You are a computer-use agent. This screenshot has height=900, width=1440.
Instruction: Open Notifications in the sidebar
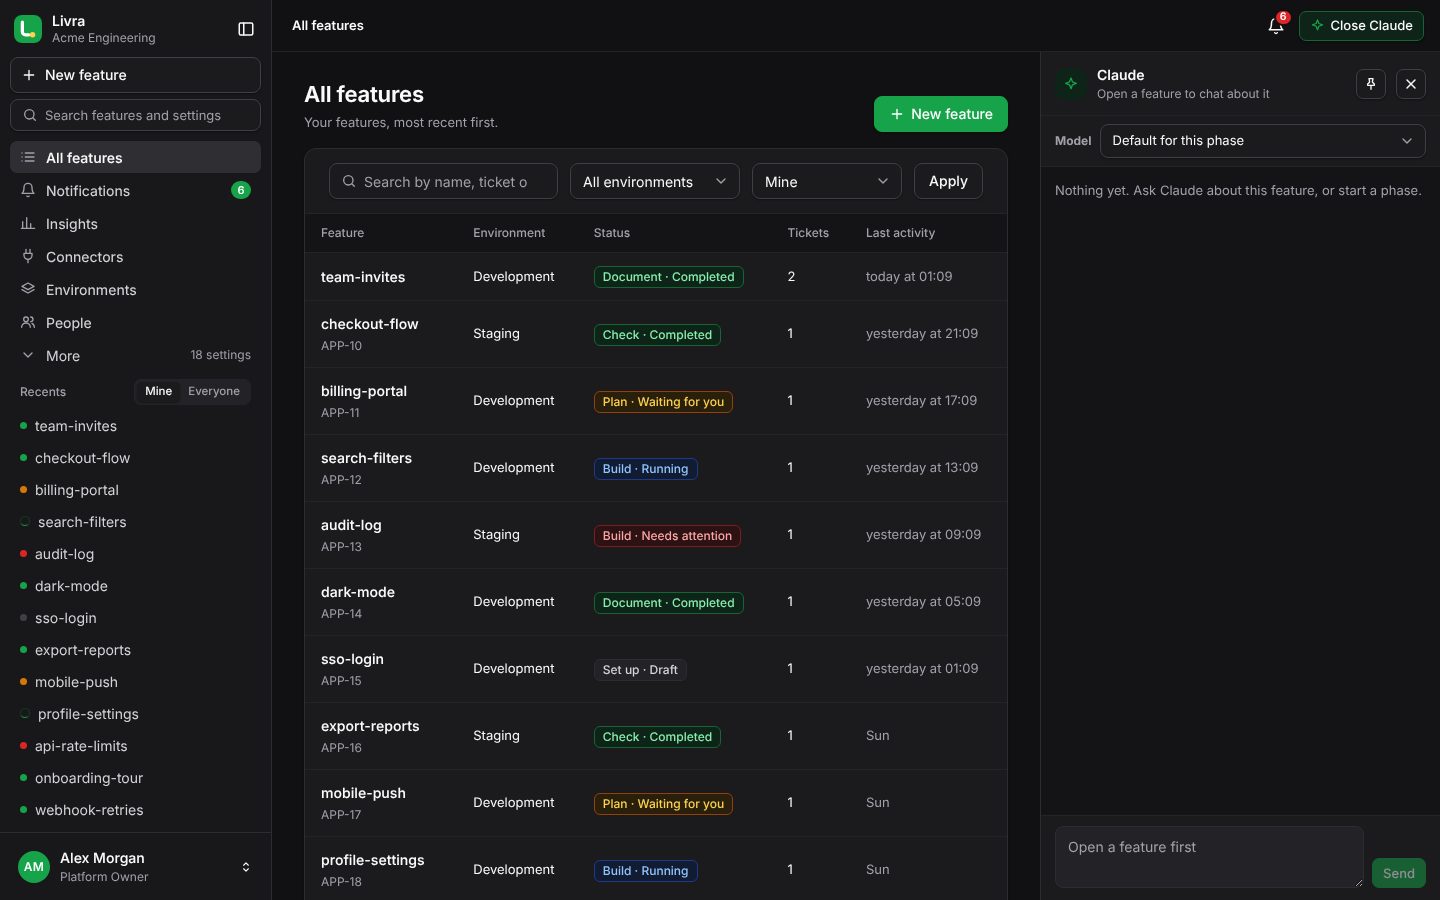(135, 191)
